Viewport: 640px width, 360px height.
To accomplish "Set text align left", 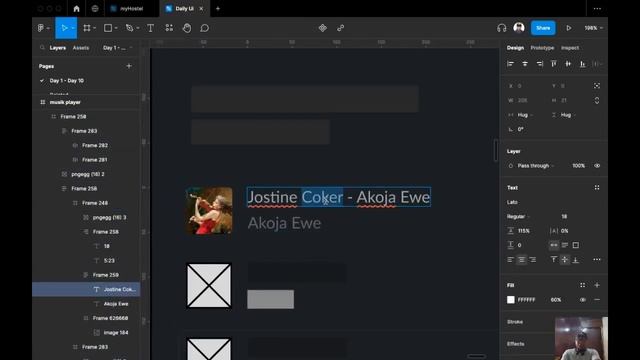I will 511,260.
